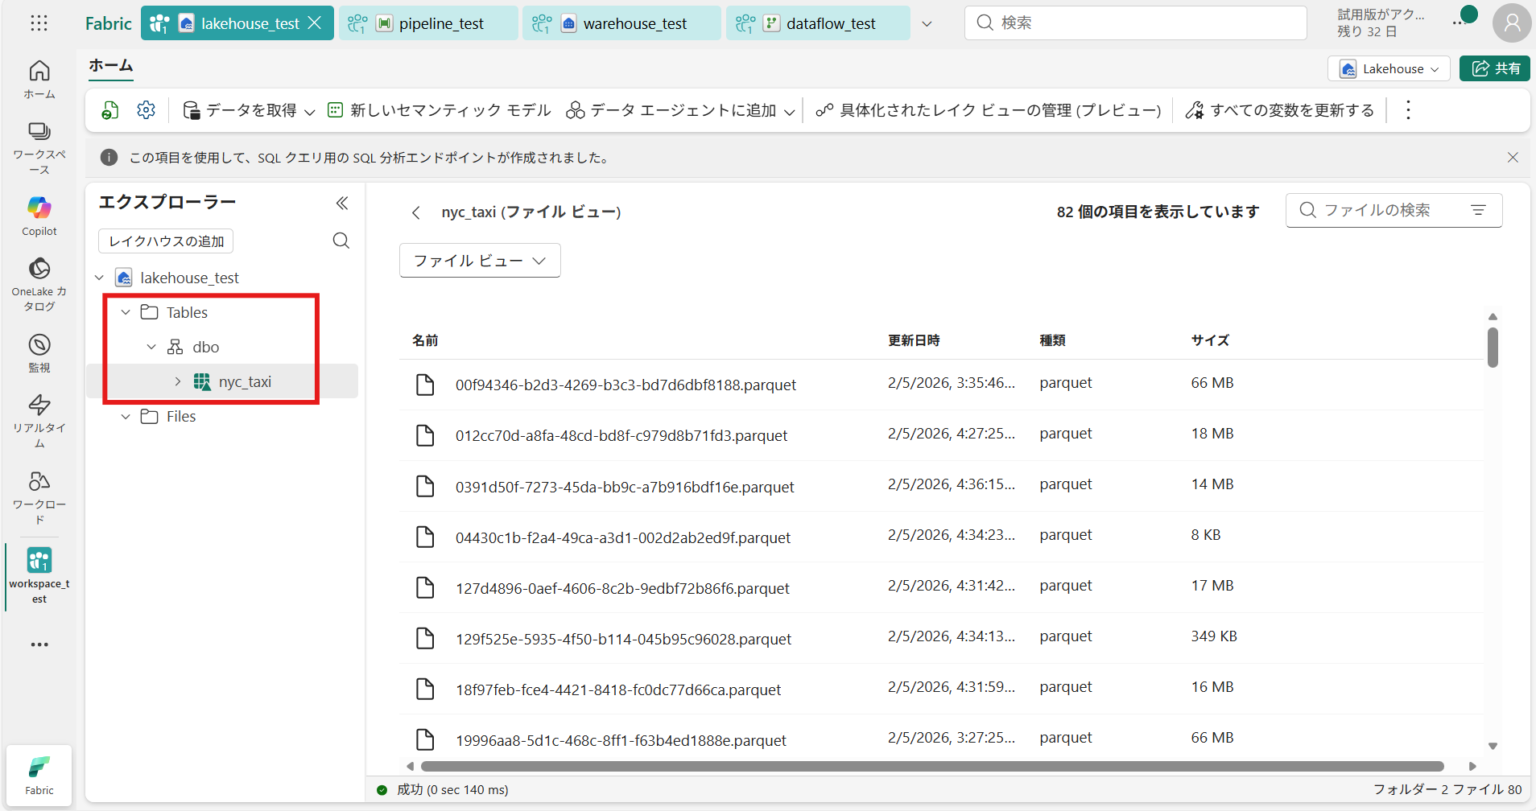Sort by the 名前 column header

[425, 340]
